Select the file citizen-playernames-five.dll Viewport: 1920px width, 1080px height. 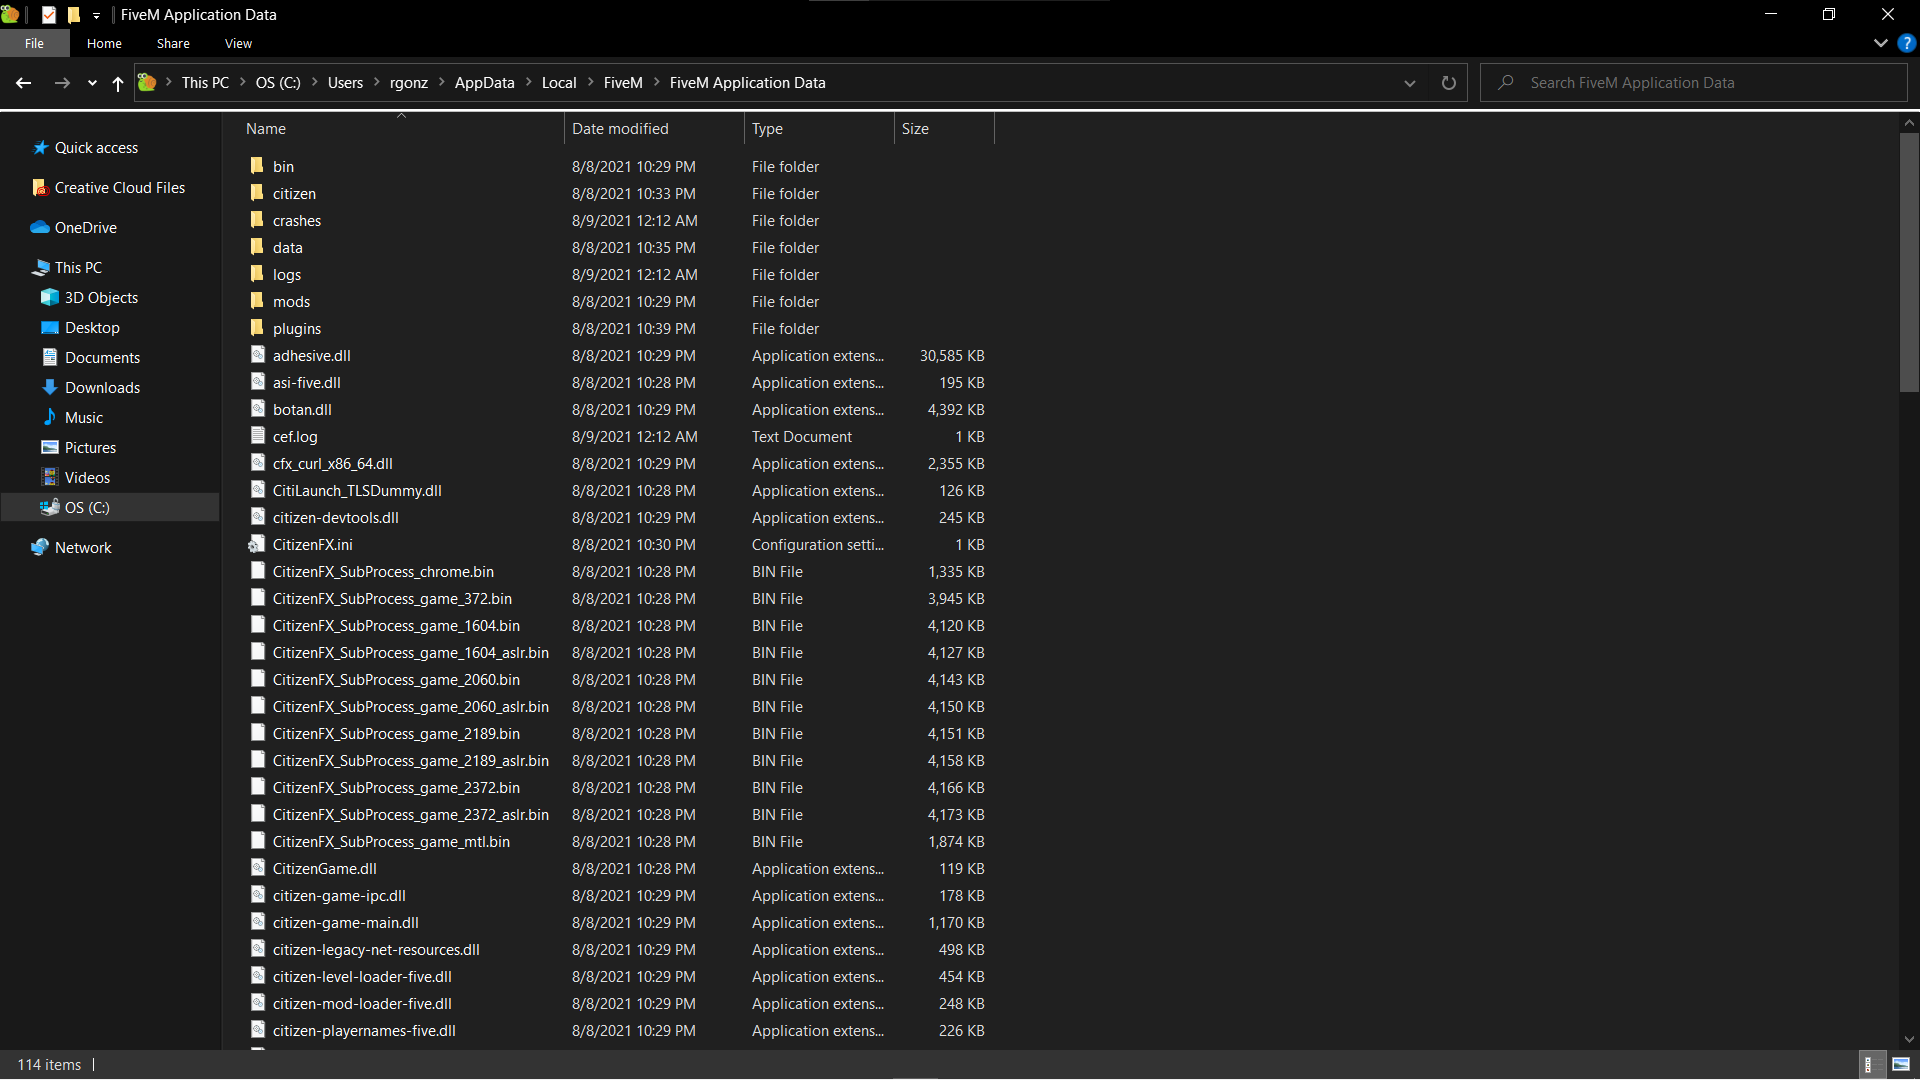coord(364,1030)
